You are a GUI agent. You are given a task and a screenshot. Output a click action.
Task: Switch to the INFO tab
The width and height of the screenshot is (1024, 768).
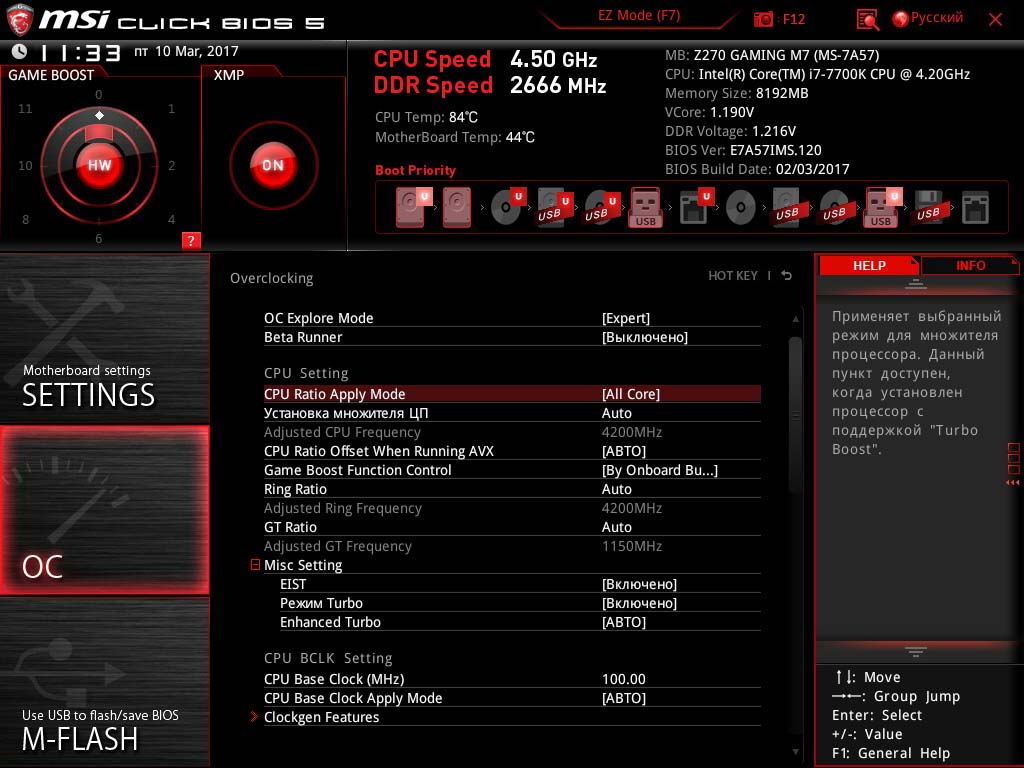pyautogui.click(x=970, y=265)
